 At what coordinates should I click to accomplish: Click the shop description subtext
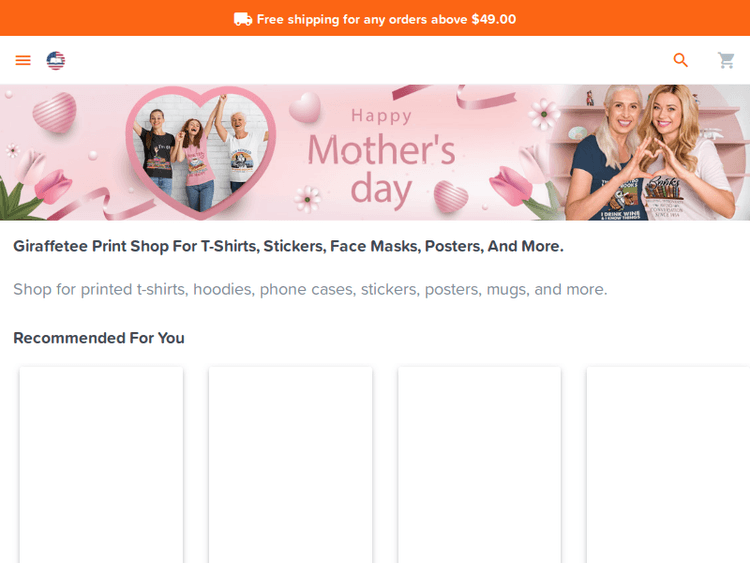pyautogui.click(x=310, y=290)
